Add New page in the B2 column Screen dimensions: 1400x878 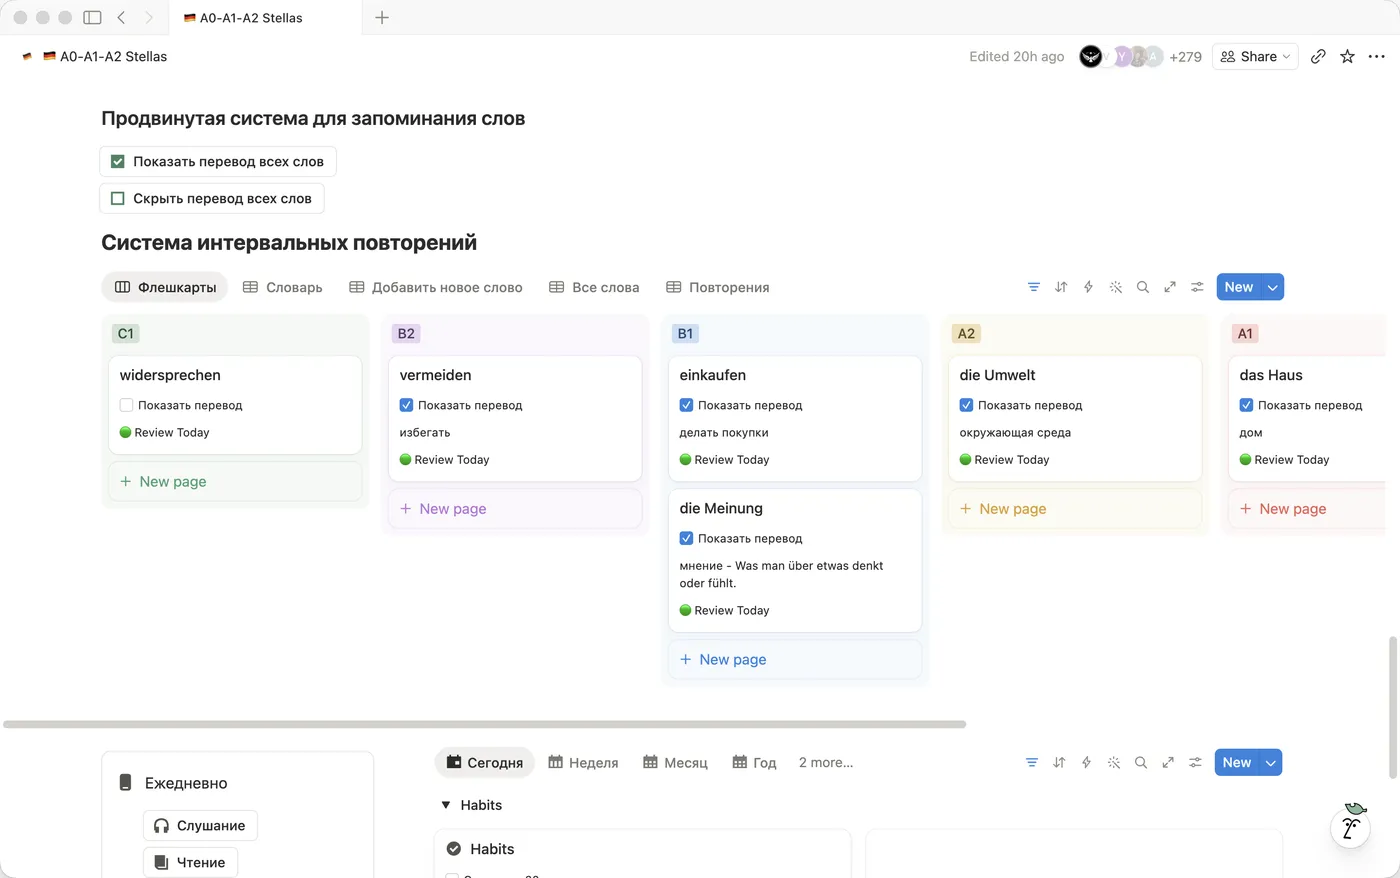(x=515, y=509)
